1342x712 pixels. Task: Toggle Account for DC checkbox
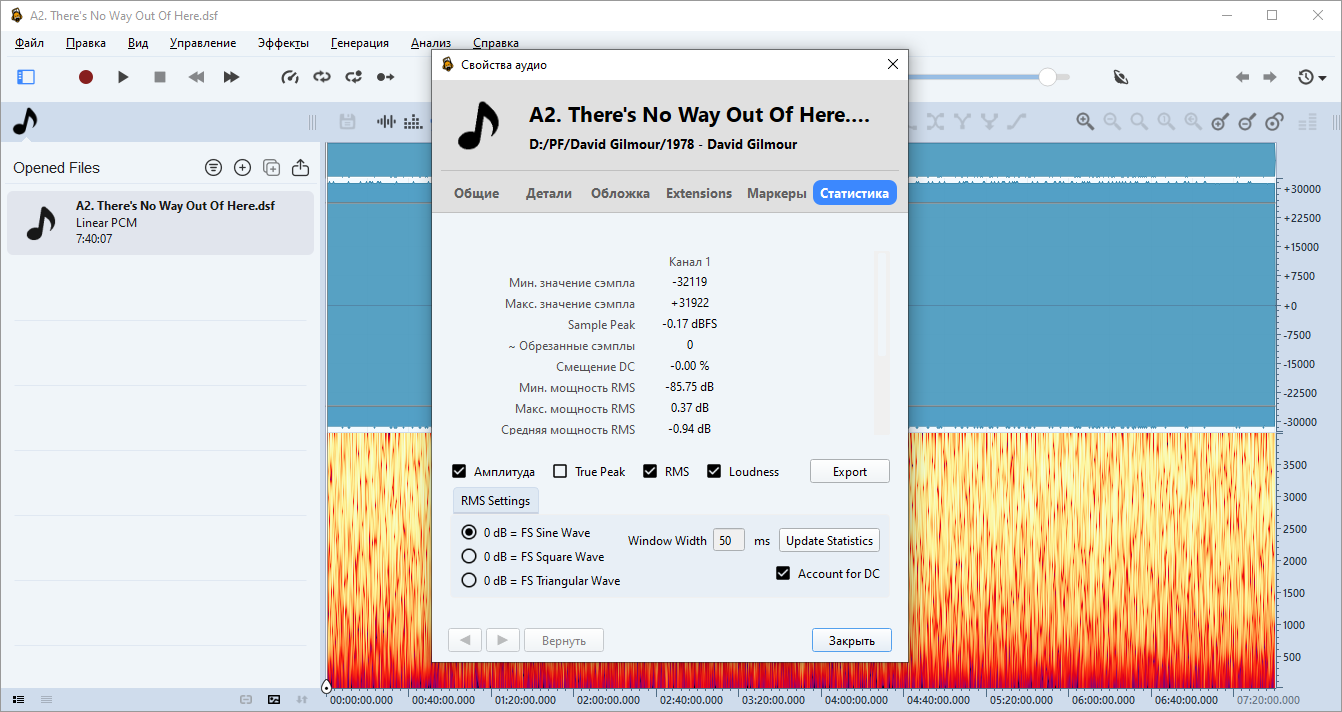[784, 573]
